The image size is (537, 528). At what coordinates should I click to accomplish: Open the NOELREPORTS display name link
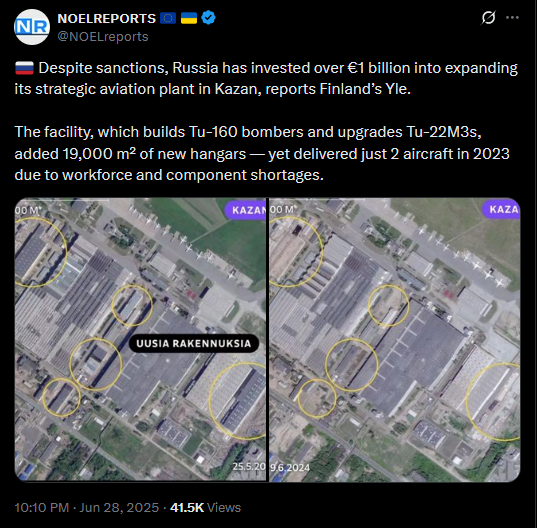tap(107, 18)
